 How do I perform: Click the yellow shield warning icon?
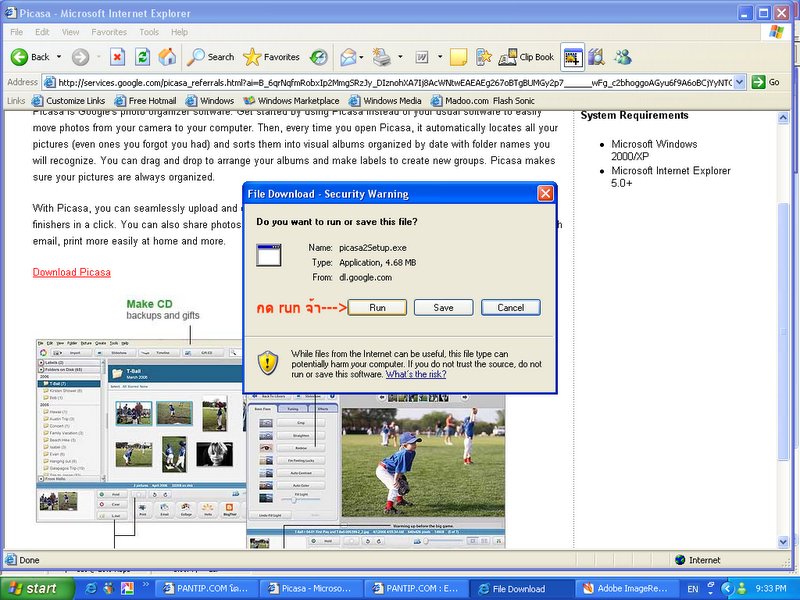click(x=268, y=363)
